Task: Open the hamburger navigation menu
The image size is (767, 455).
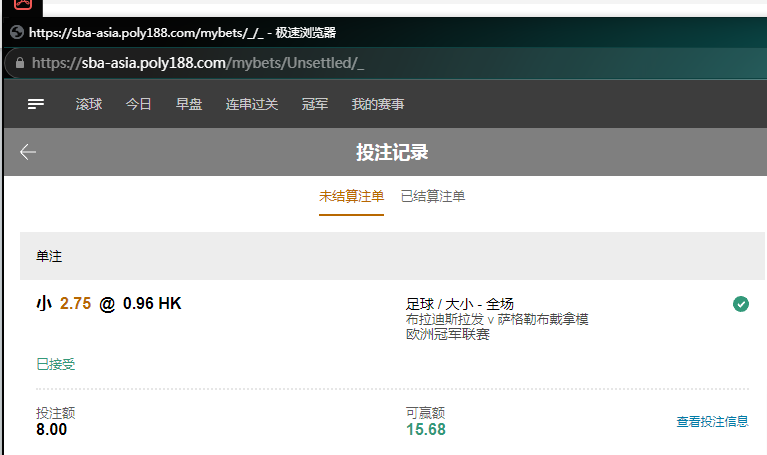Action: tap(36, 104)
